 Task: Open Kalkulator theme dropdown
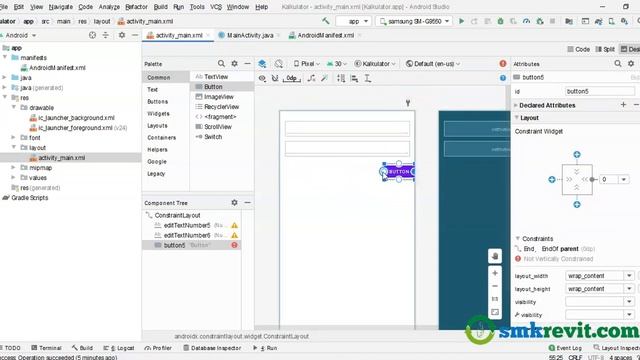coord(375,64)
